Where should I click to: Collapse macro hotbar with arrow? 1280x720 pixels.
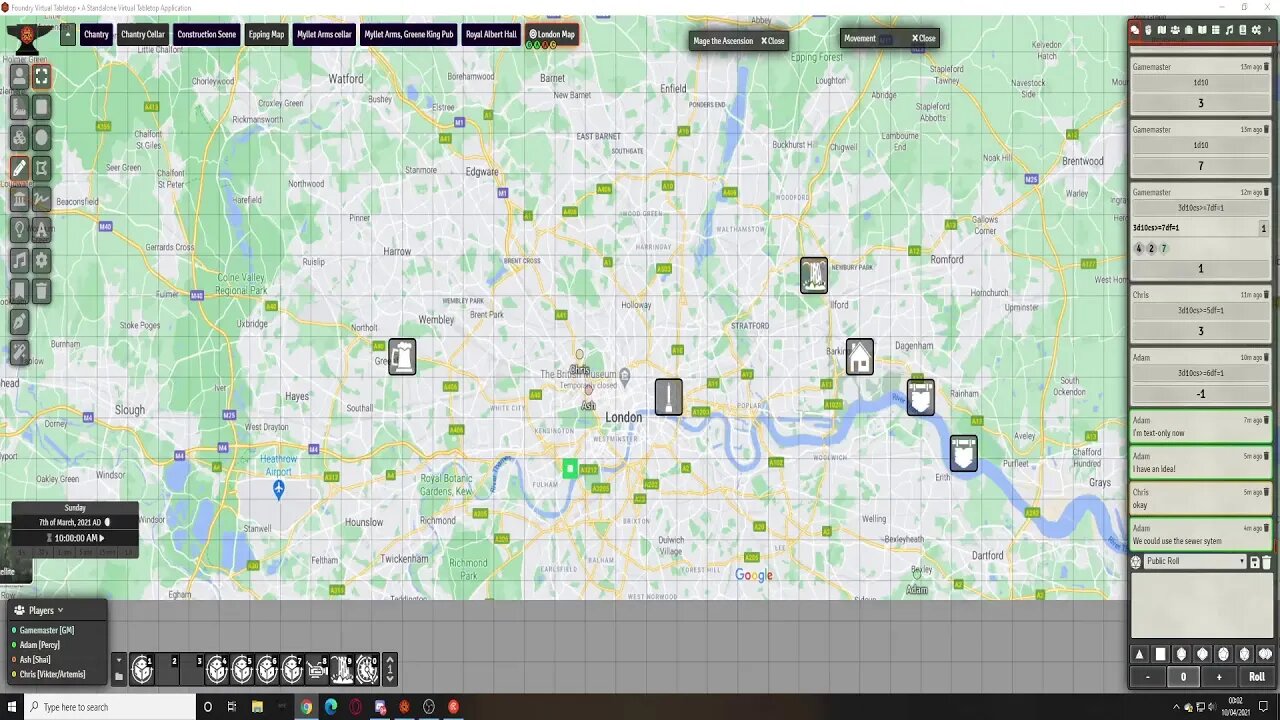coord(119,660)
